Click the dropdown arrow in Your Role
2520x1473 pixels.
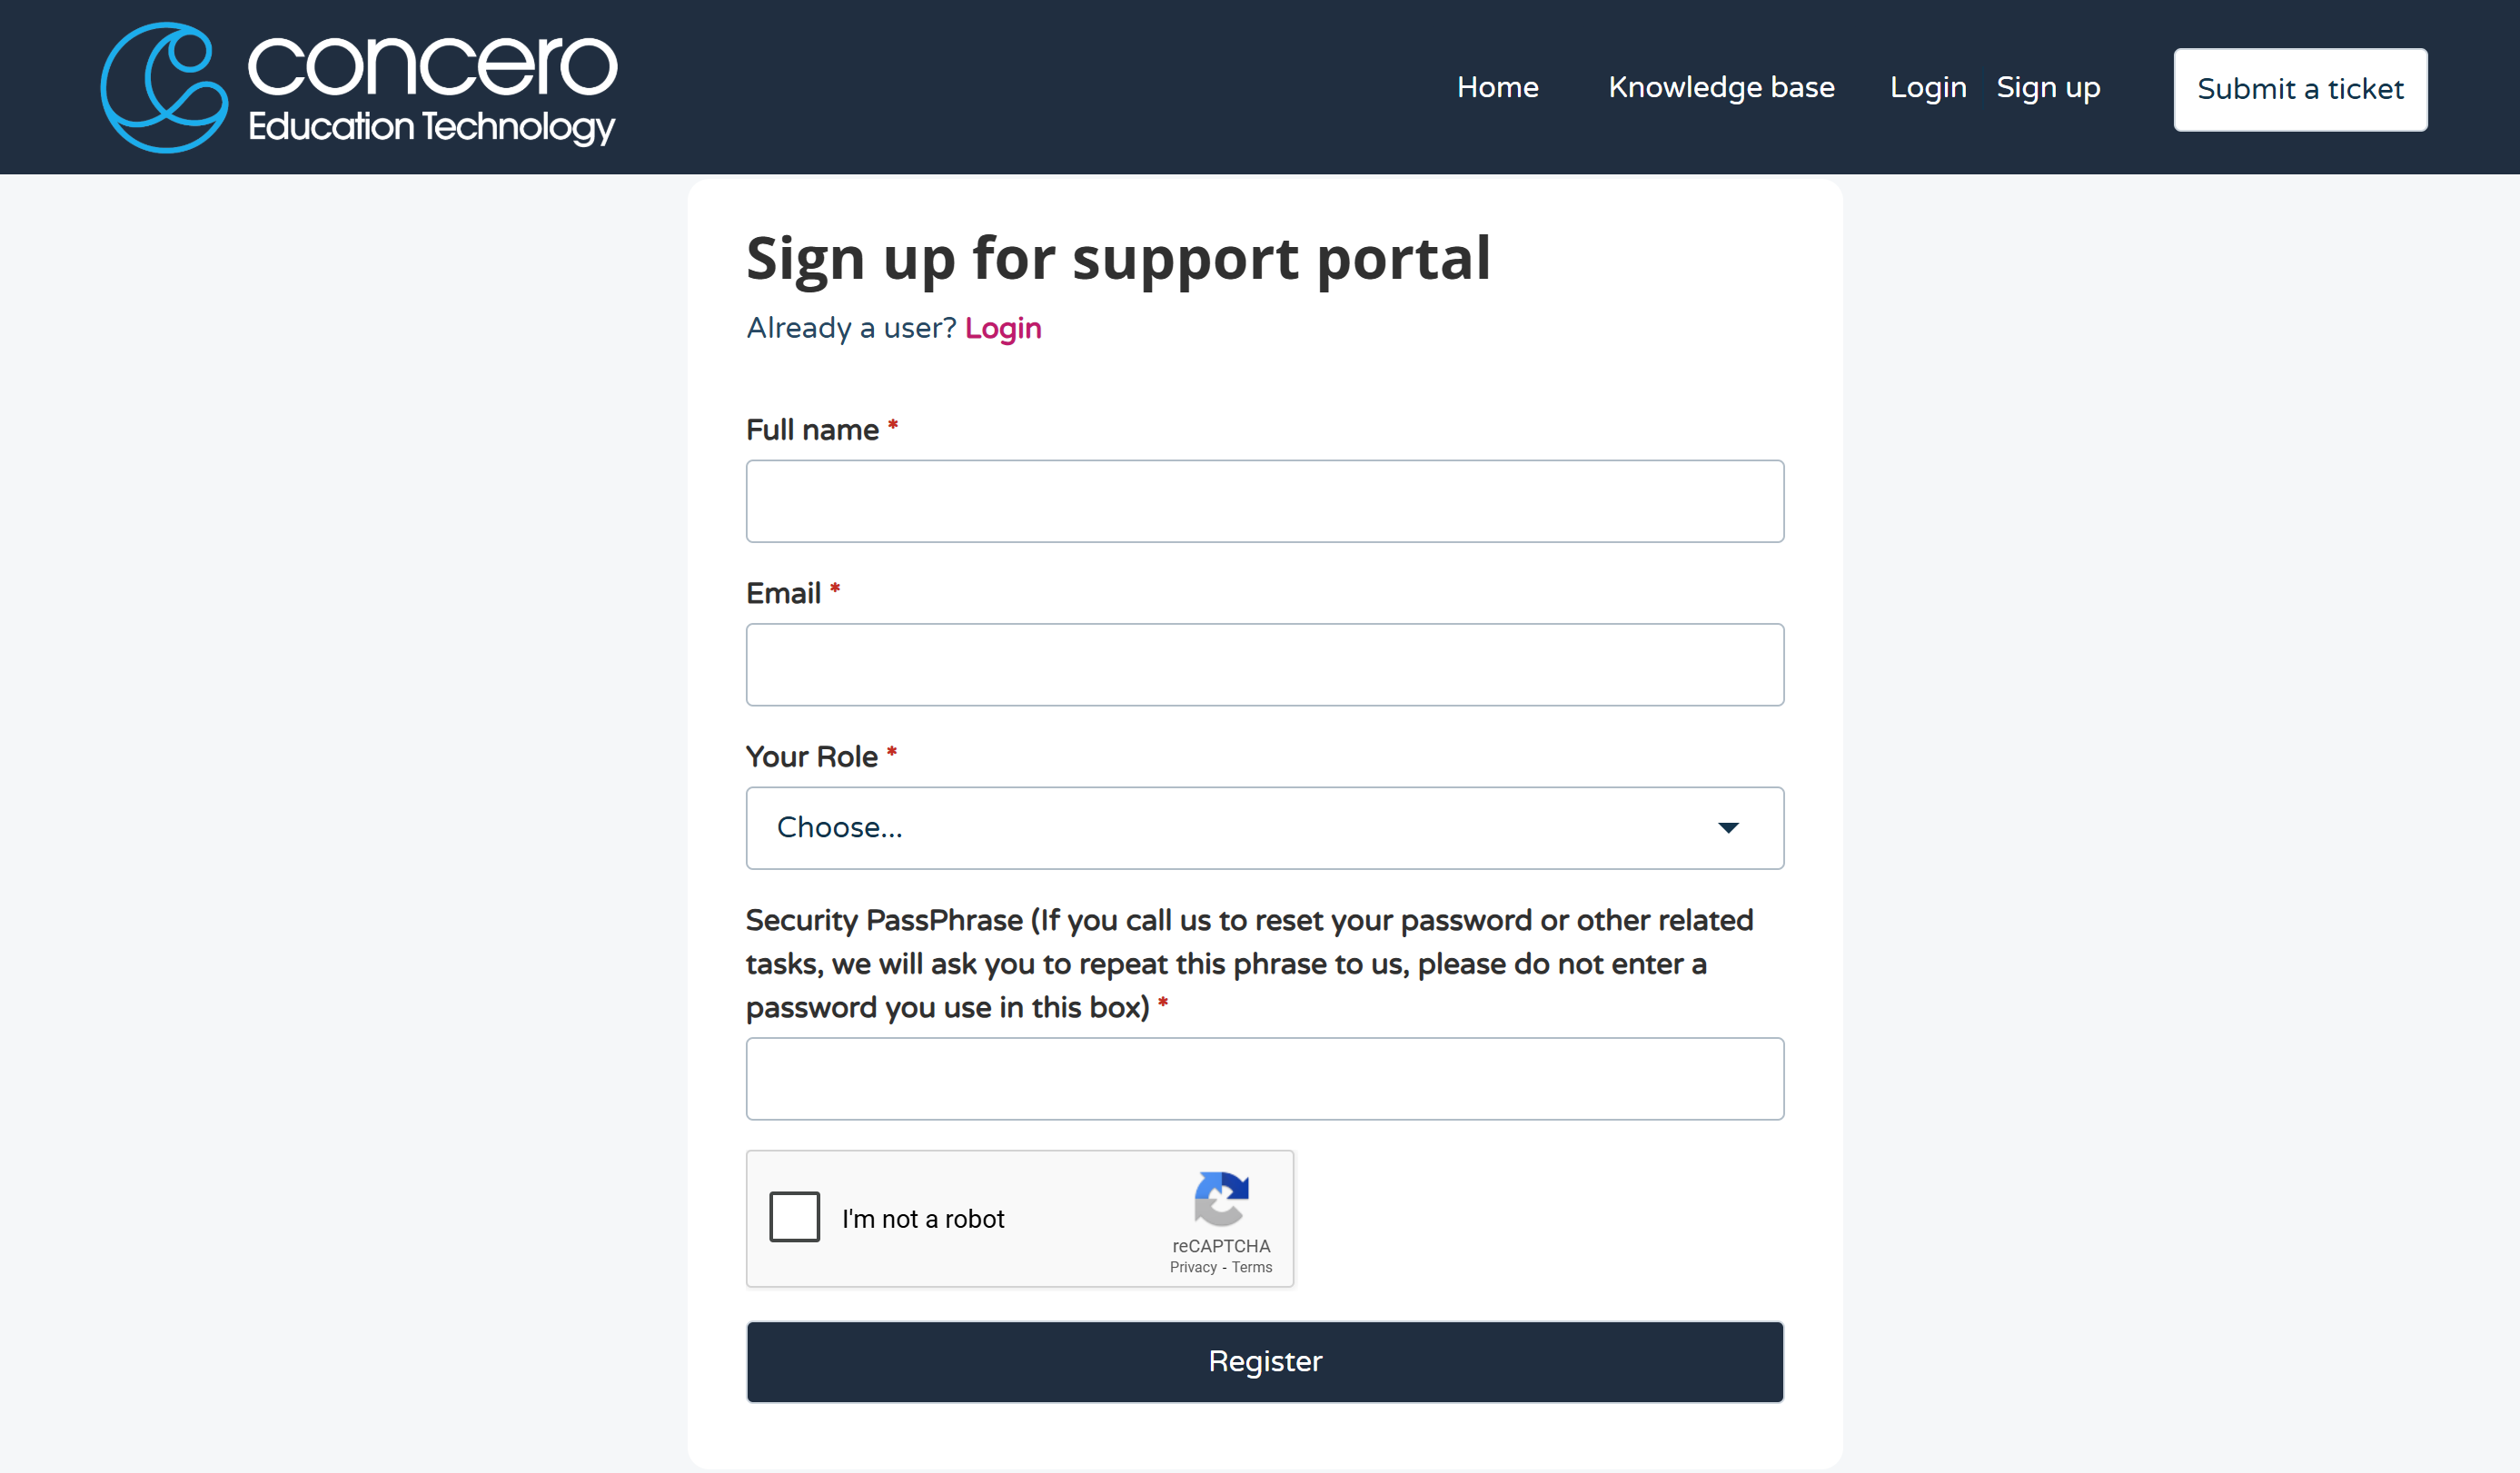[x=1728, y=828]
